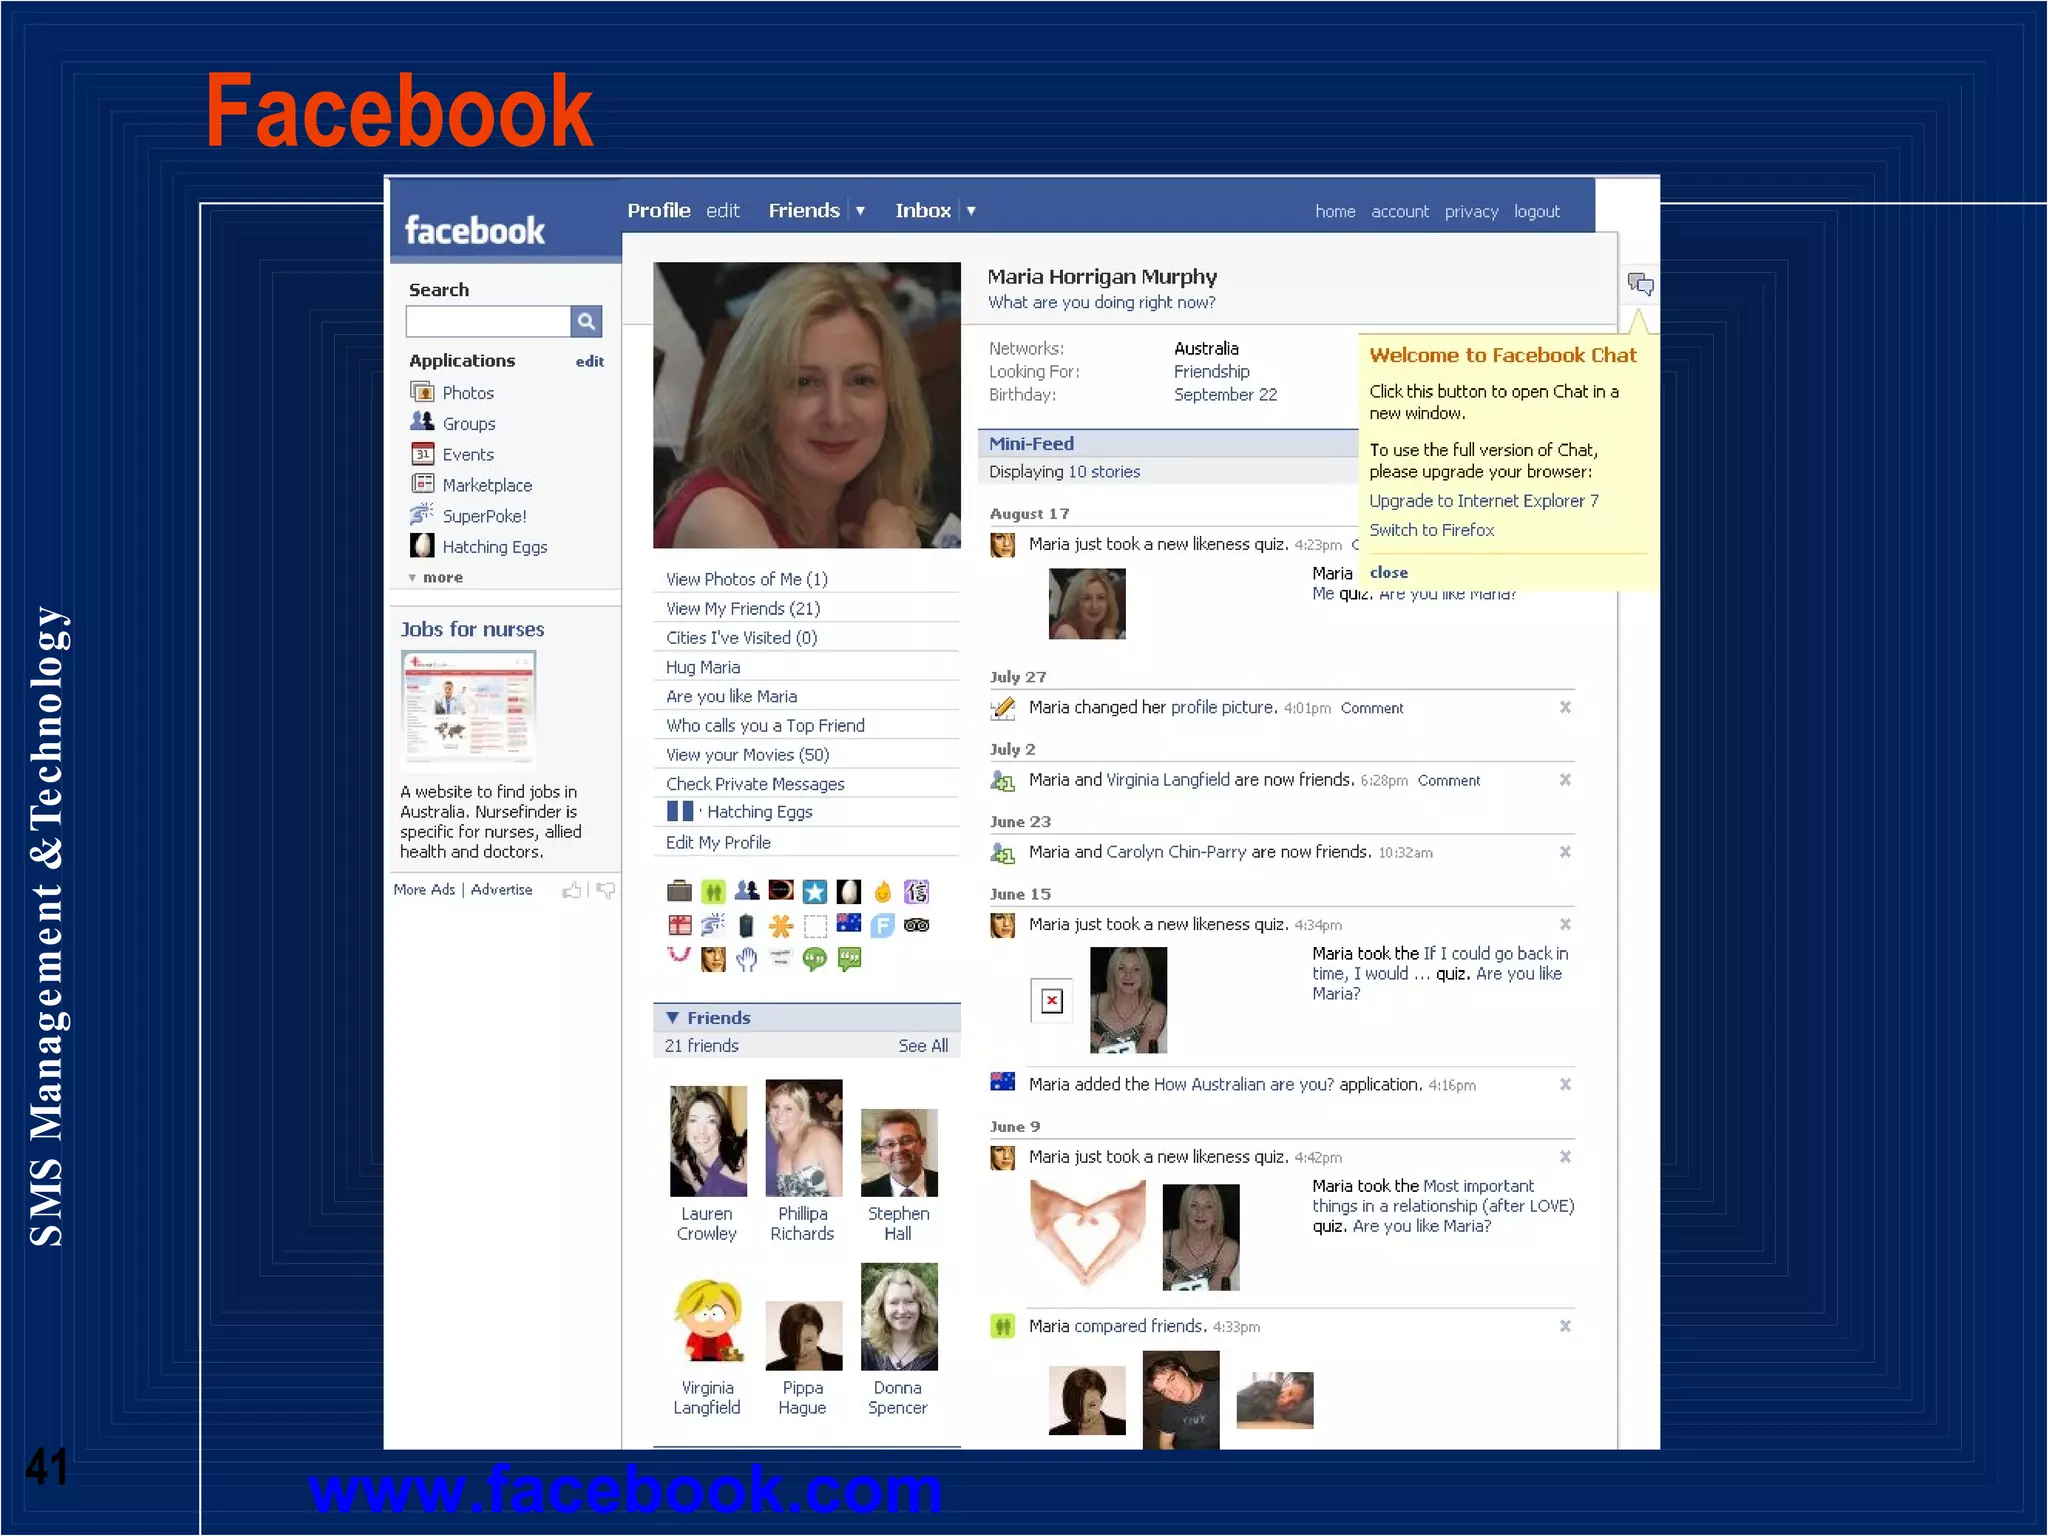
Task: Click the orange asterisk application icon
Action: (781, 925)
